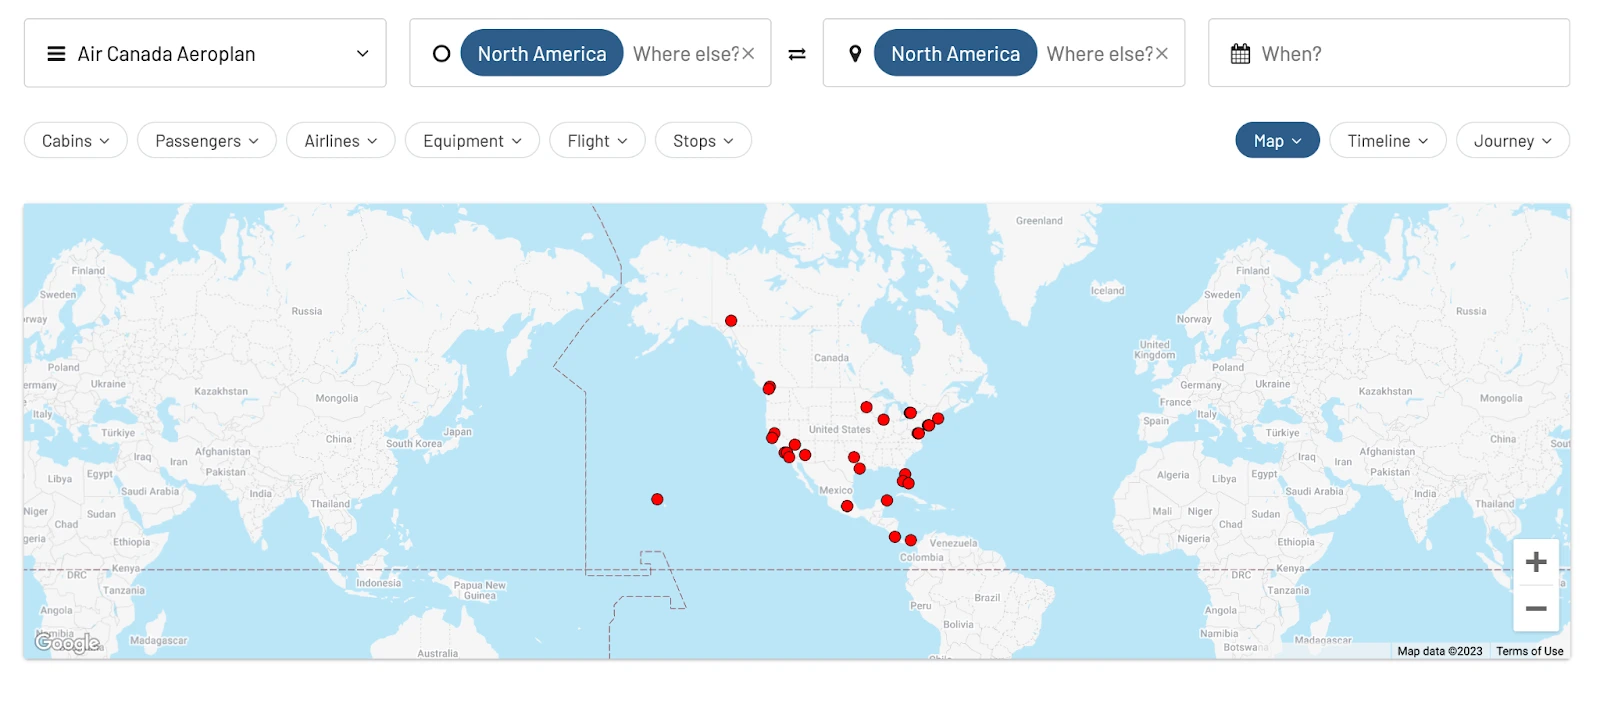Click the Papua New Guinea label
The image size is (1600, 704).
coord(480,590)
